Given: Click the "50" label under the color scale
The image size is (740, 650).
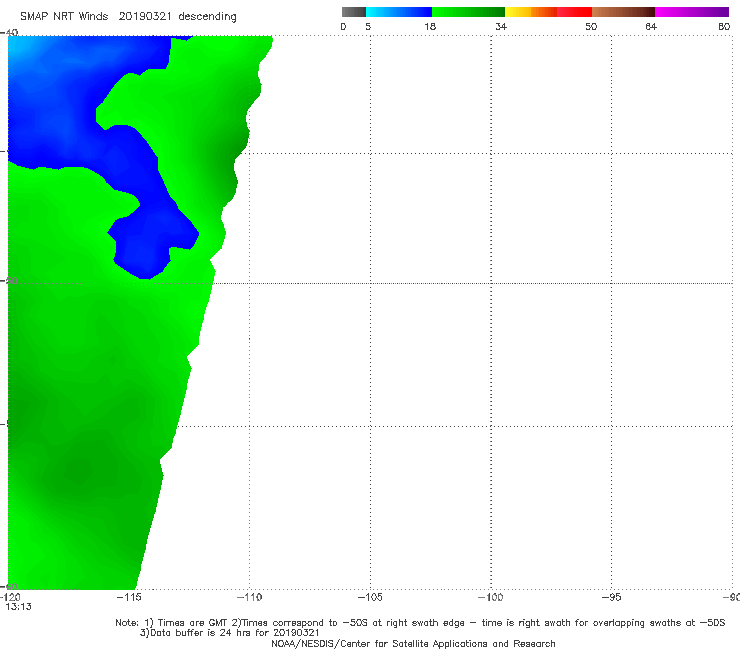Looking at the screenshot, I should [591, 27].
